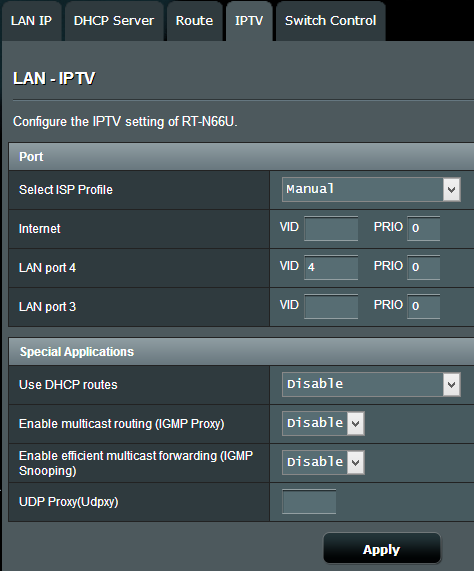Open the DHCP Server tab
The height and width of the screenshot is (571, 474).
[114, 21]
